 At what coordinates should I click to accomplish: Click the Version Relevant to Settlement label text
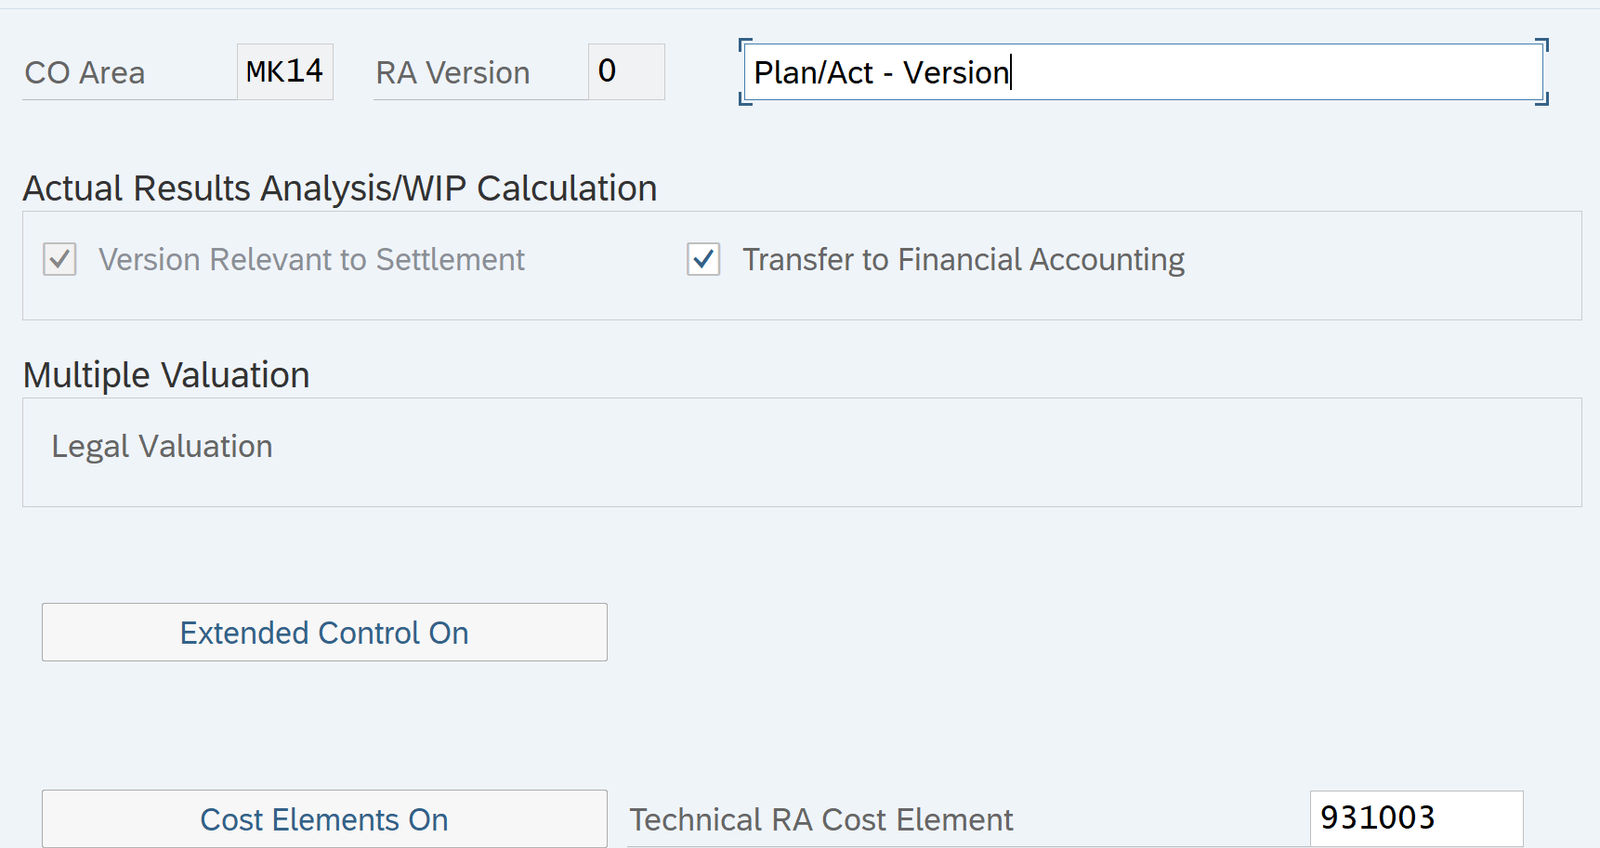click(311, 260)
